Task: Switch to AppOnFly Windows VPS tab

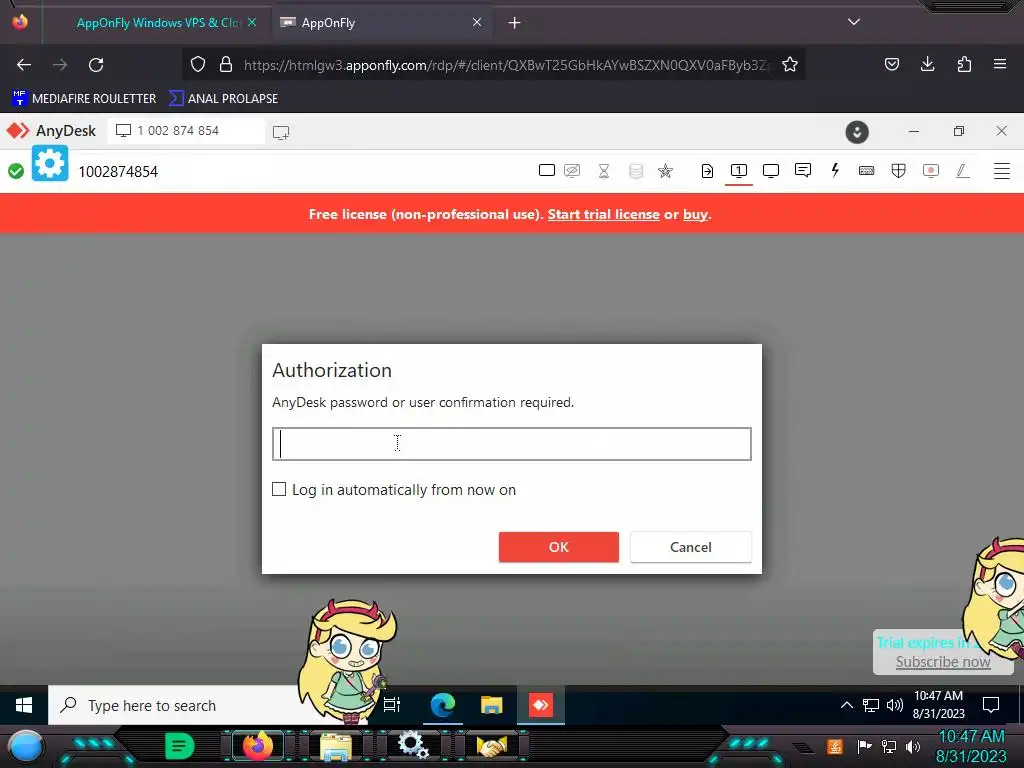Action: point(157,22)
